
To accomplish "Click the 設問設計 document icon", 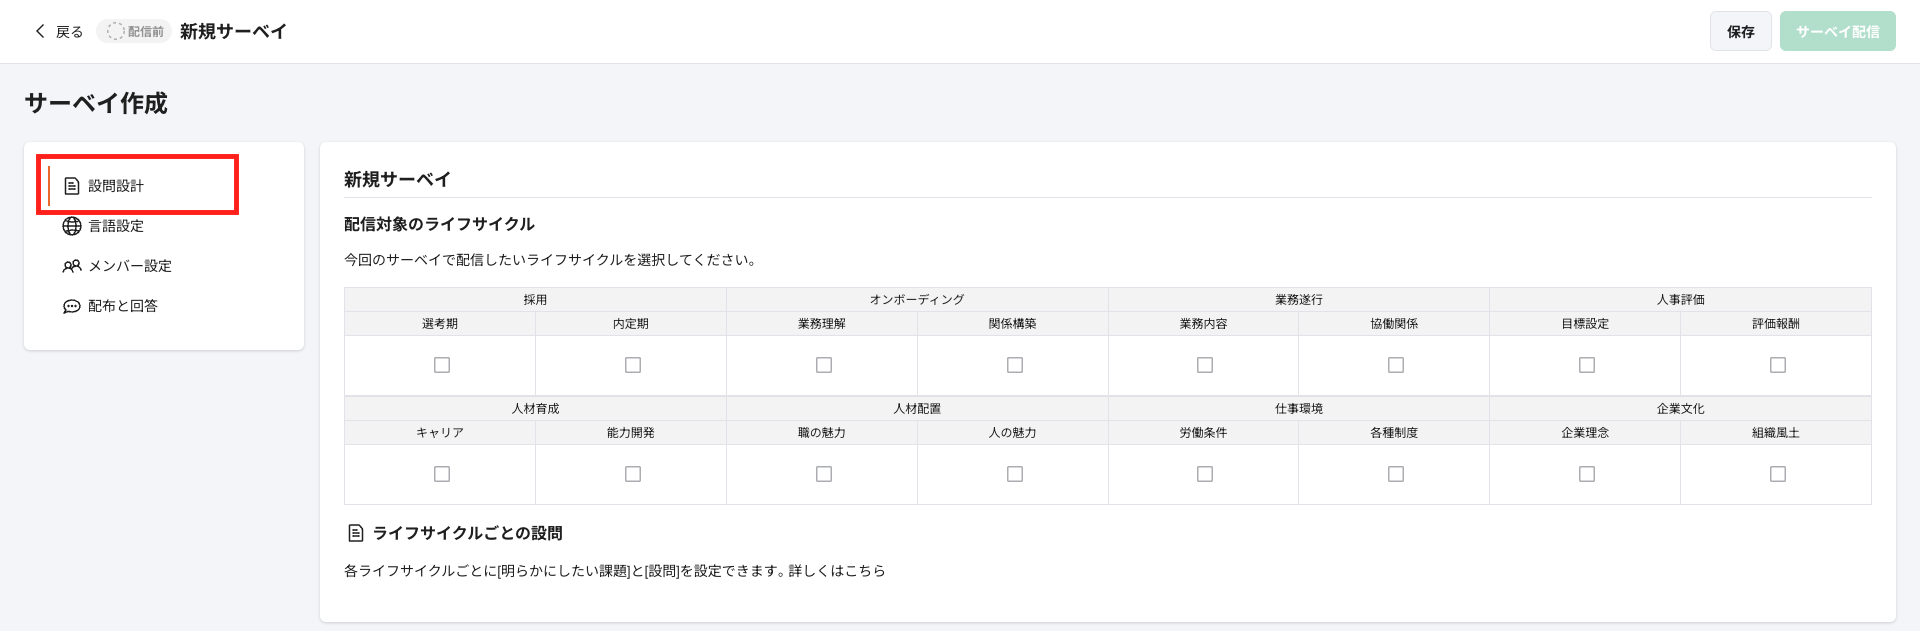I will pos(72,186).
